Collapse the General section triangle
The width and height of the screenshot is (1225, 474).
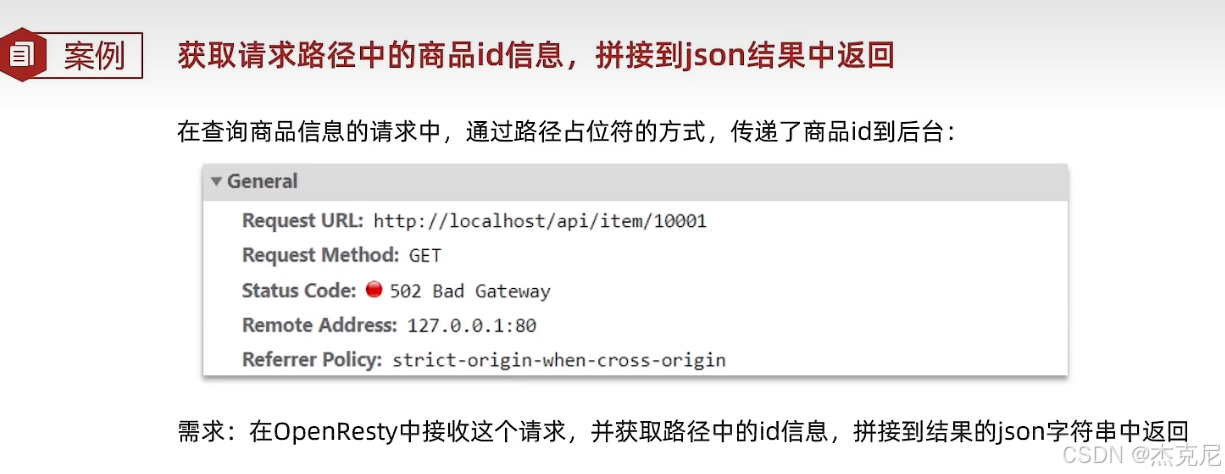(216, 182)
